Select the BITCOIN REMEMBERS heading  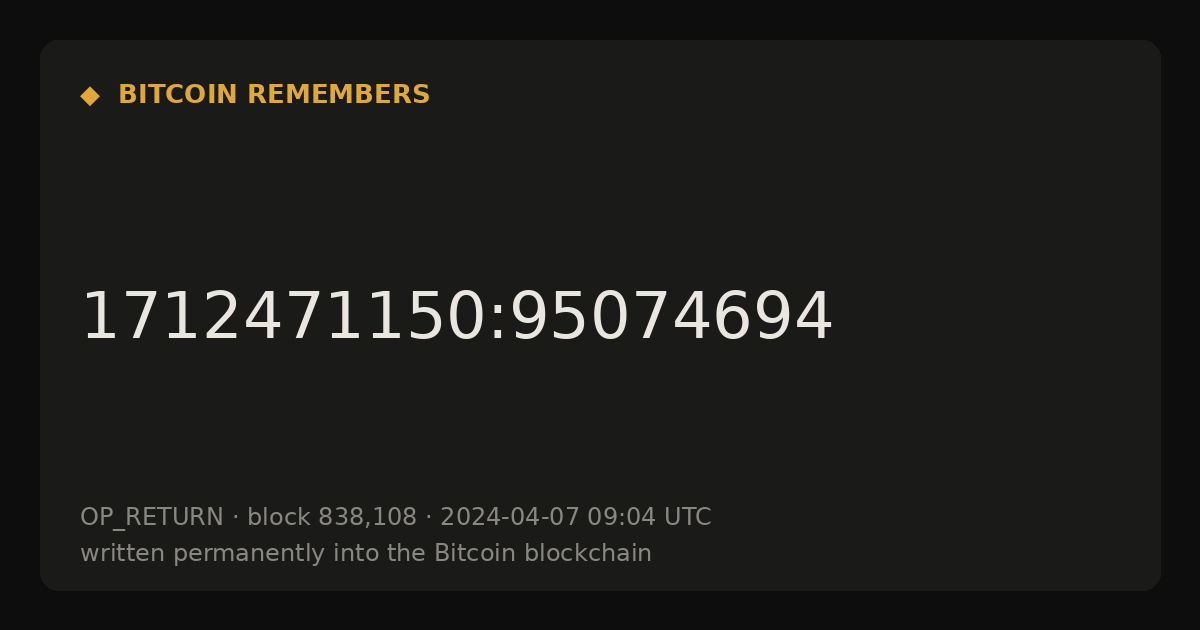[x=274, y=95]
